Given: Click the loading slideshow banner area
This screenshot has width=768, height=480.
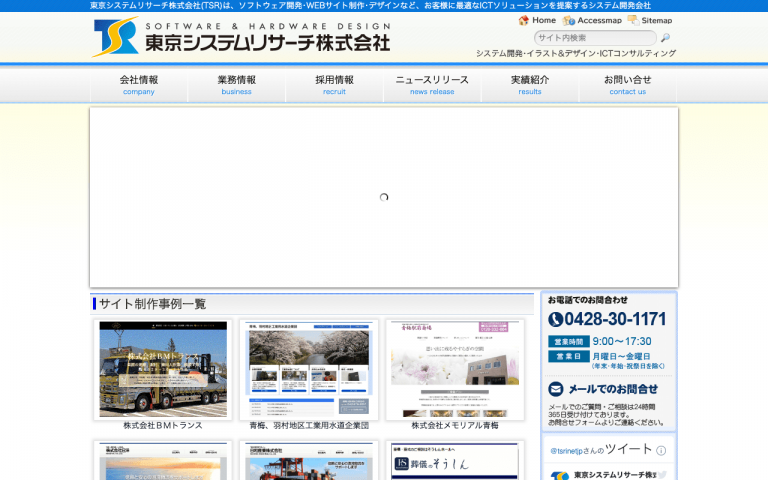Looking at the screenshot, I should pyautogui.click(x=384, y=197).
